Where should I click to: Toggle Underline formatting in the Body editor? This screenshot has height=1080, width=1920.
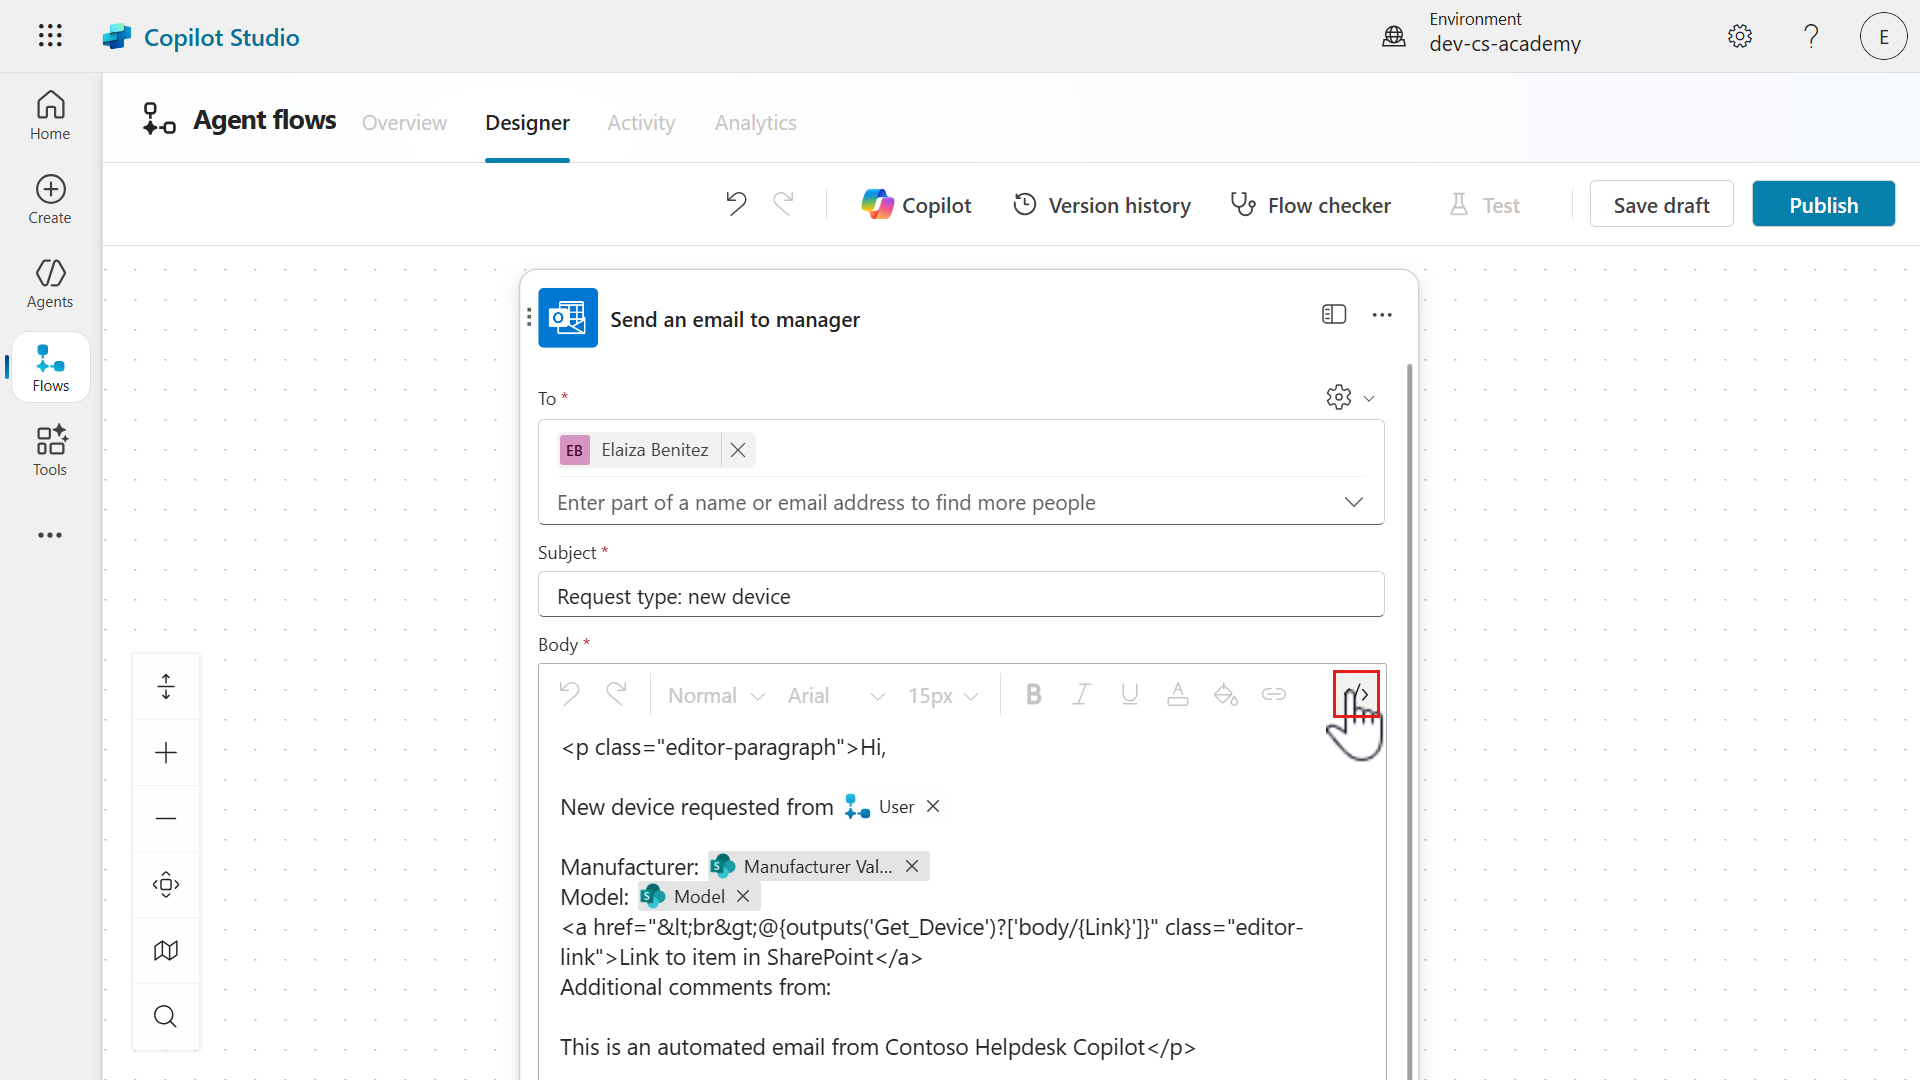click(1129, 694)
